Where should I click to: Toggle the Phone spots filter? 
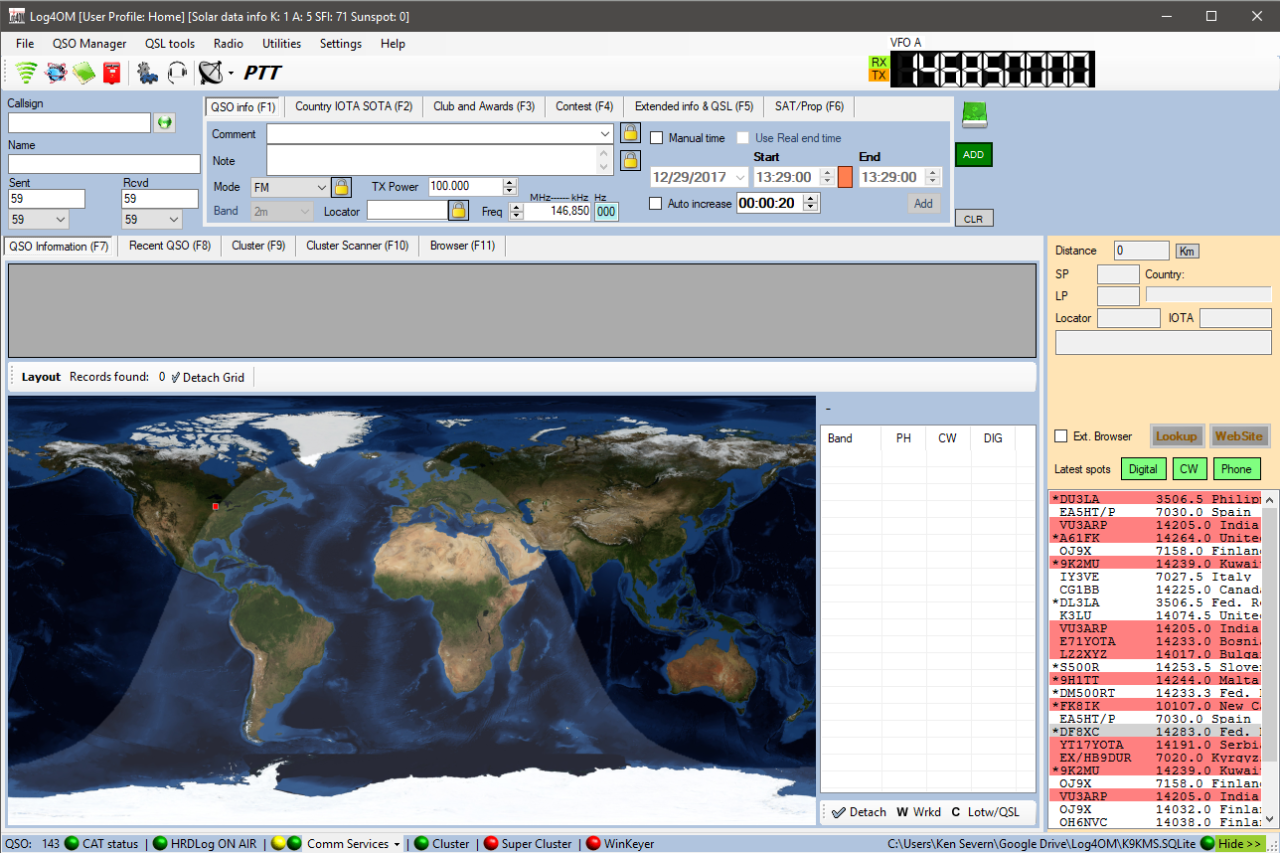(x=1236, y=469)
